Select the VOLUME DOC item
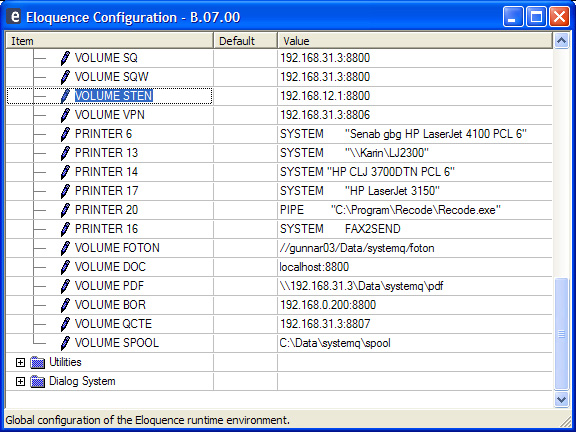The height and width of the screenshot is (432, 576). [110, 267]
